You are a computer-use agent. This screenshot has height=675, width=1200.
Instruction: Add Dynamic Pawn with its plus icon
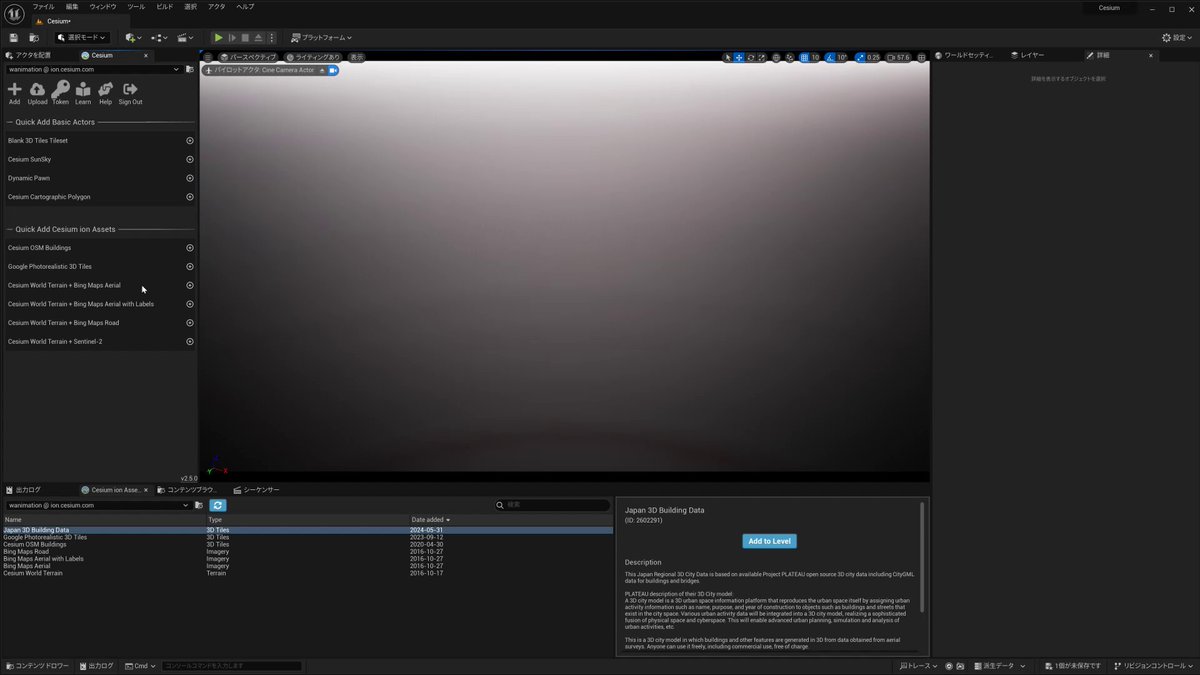(x=190, y=178)
